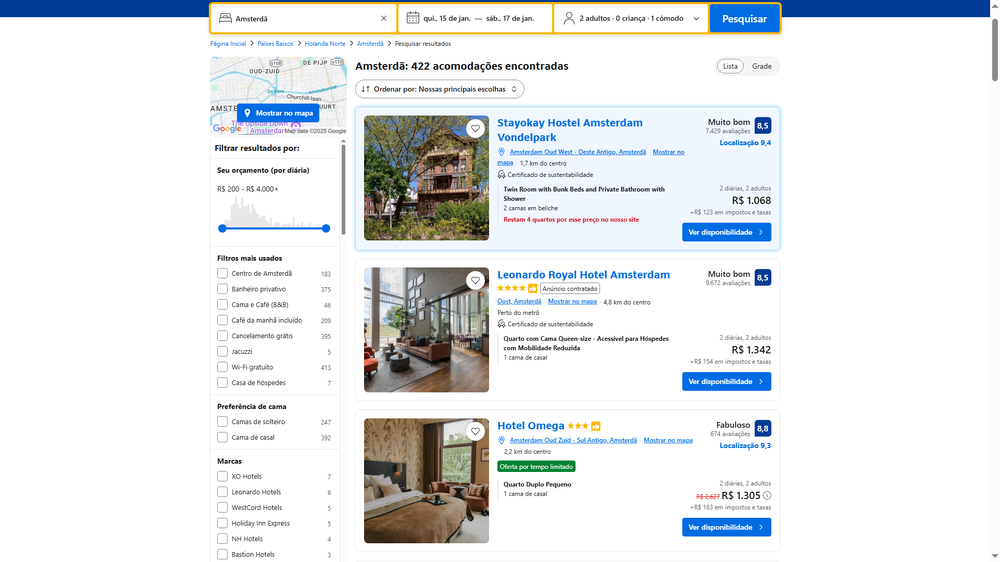Expand the guests and rooms selector
The image size is (1000, 562).
tap(630, 18)
